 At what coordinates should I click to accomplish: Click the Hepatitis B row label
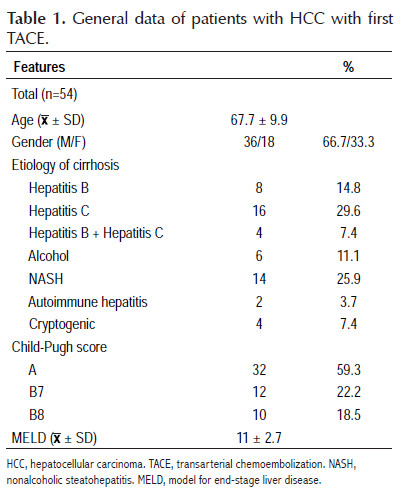coord(59,188)
